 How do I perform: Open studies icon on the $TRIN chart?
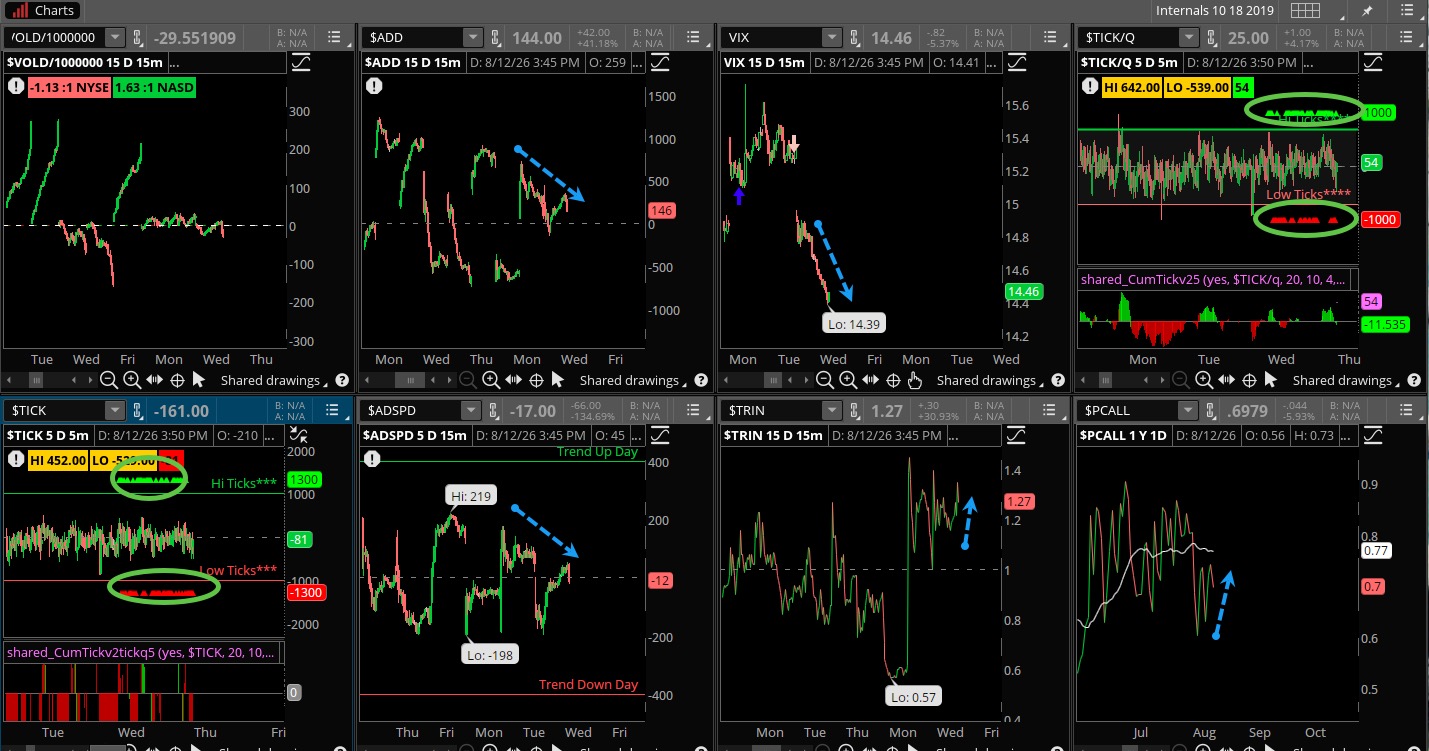pos(1017,435)
